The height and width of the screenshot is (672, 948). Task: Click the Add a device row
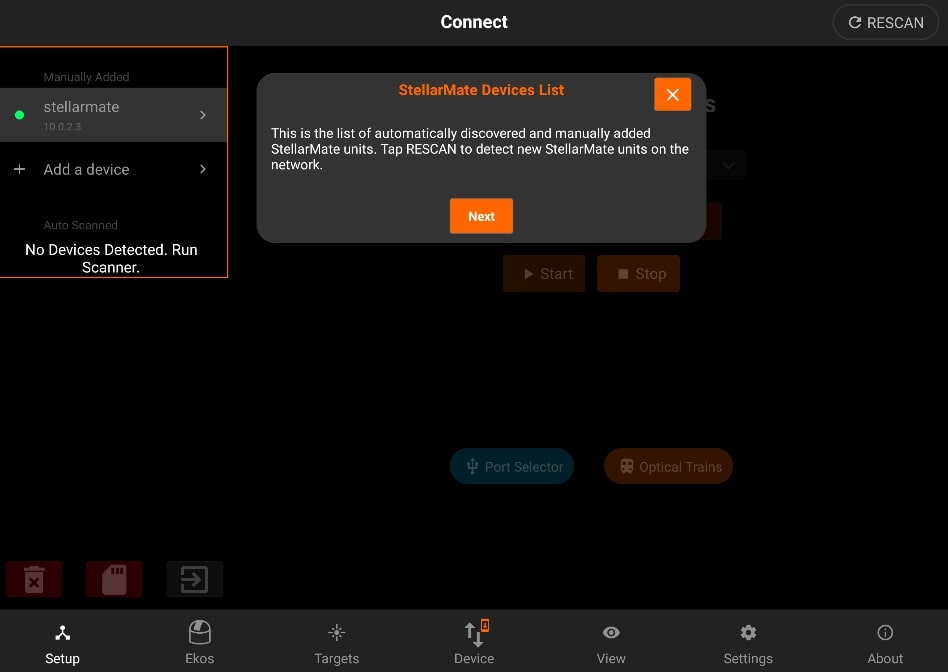tap(113, 169)
